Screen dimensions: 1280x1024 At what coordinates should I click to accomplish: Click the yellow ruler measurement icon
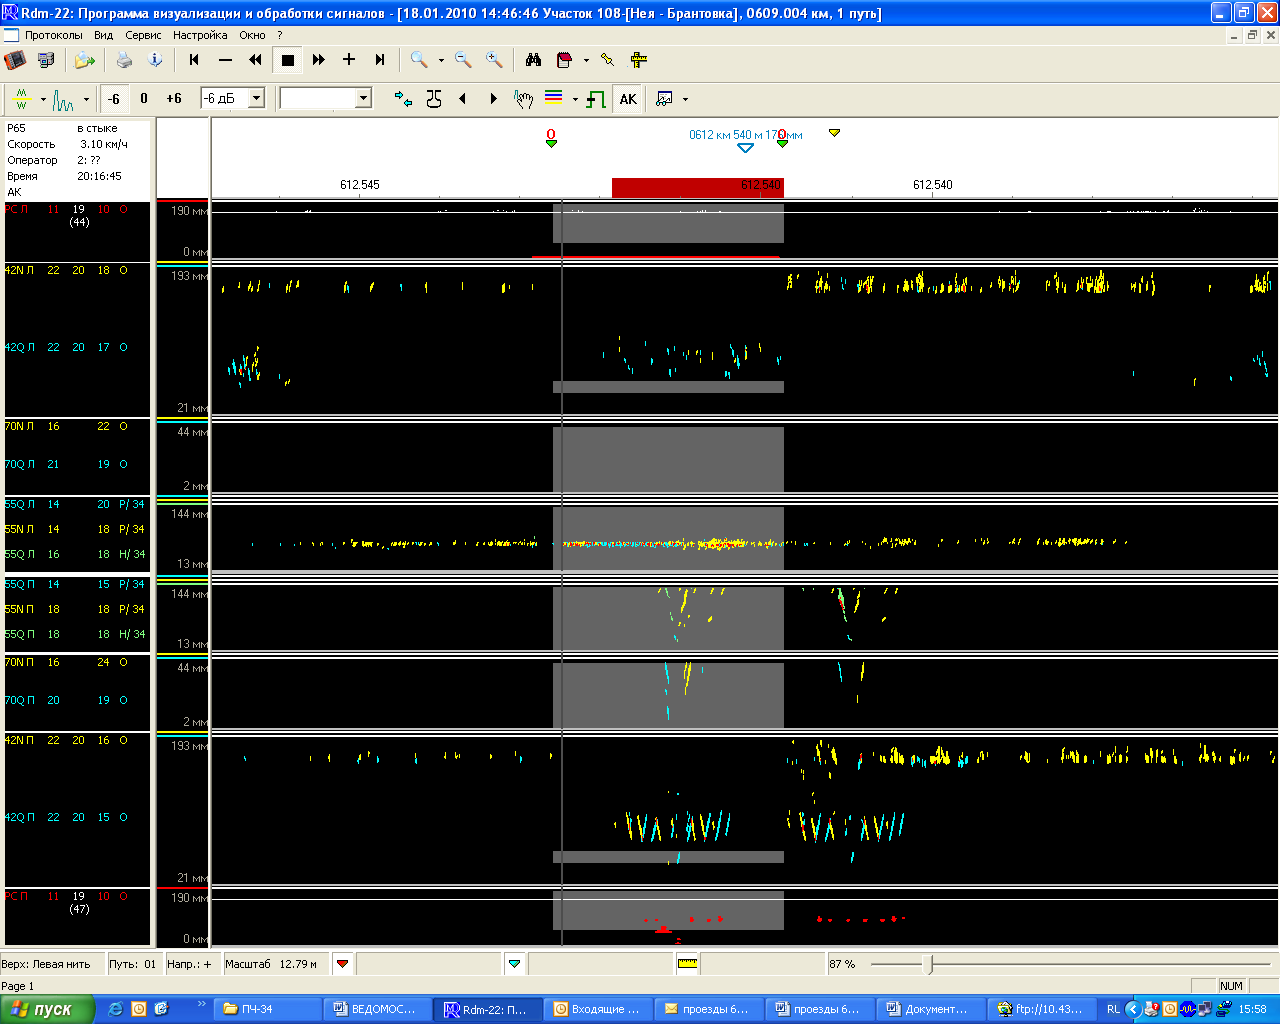[x=688, y=964]
